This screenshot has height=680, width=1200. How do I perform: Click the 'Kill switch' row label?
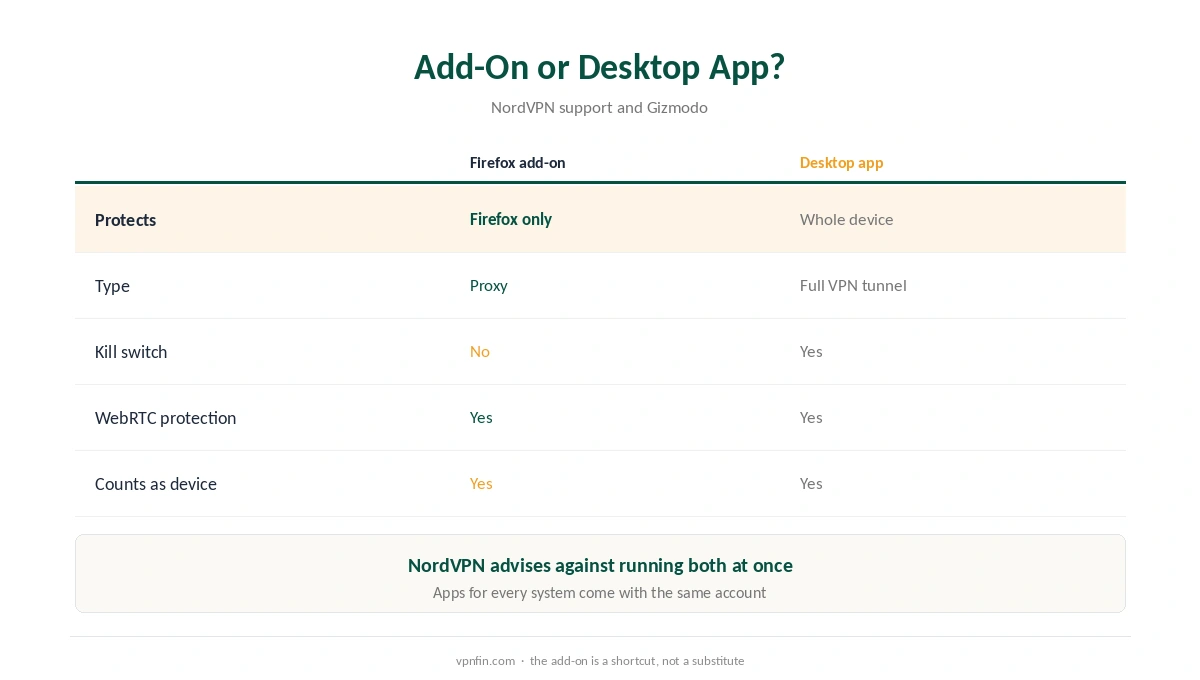[131, 352]
